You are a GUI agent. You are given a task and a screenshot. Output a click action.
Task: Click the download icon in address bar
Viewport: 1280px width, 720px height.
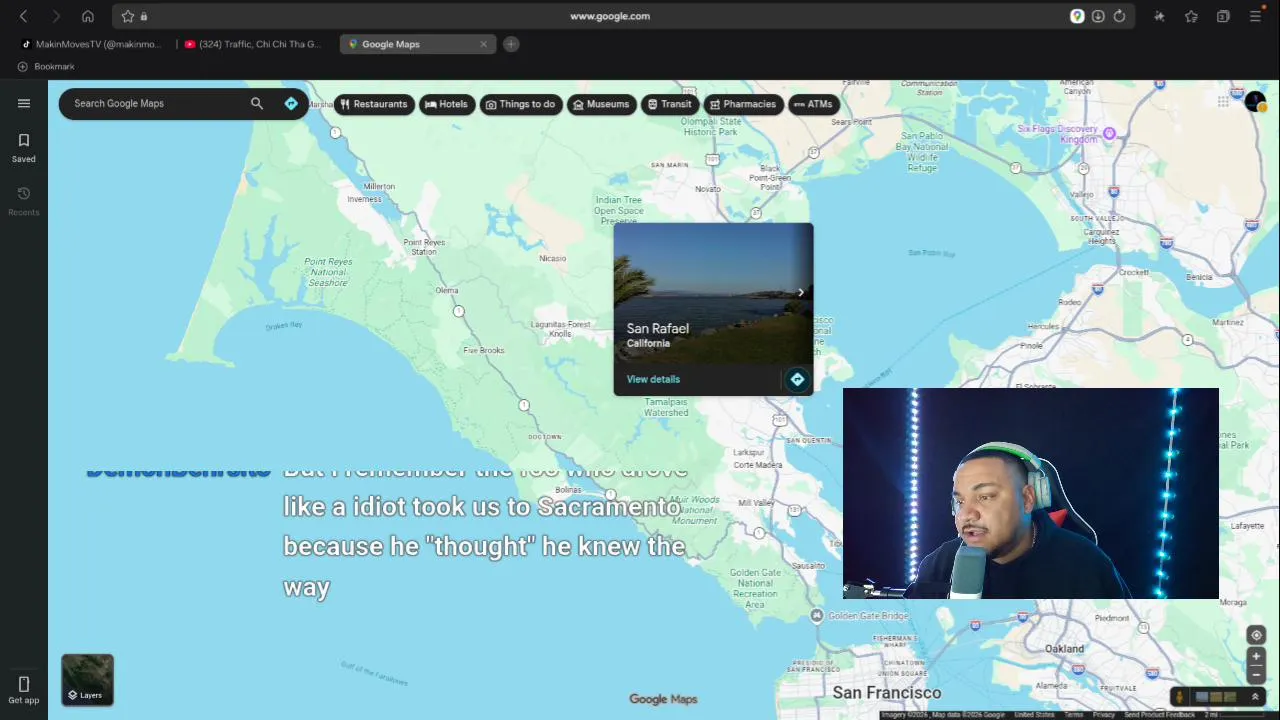pos(1098,16)
